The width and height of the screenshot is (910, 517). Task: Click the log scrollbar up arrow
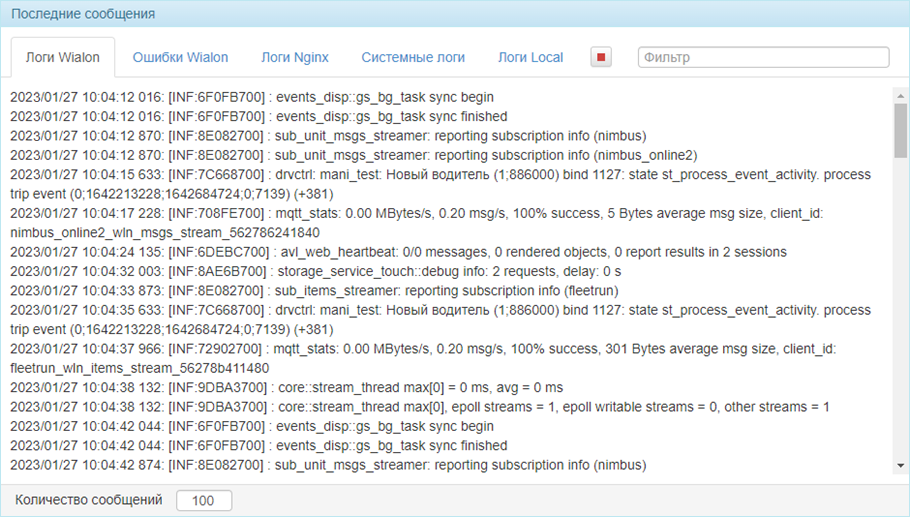[900, 96]
